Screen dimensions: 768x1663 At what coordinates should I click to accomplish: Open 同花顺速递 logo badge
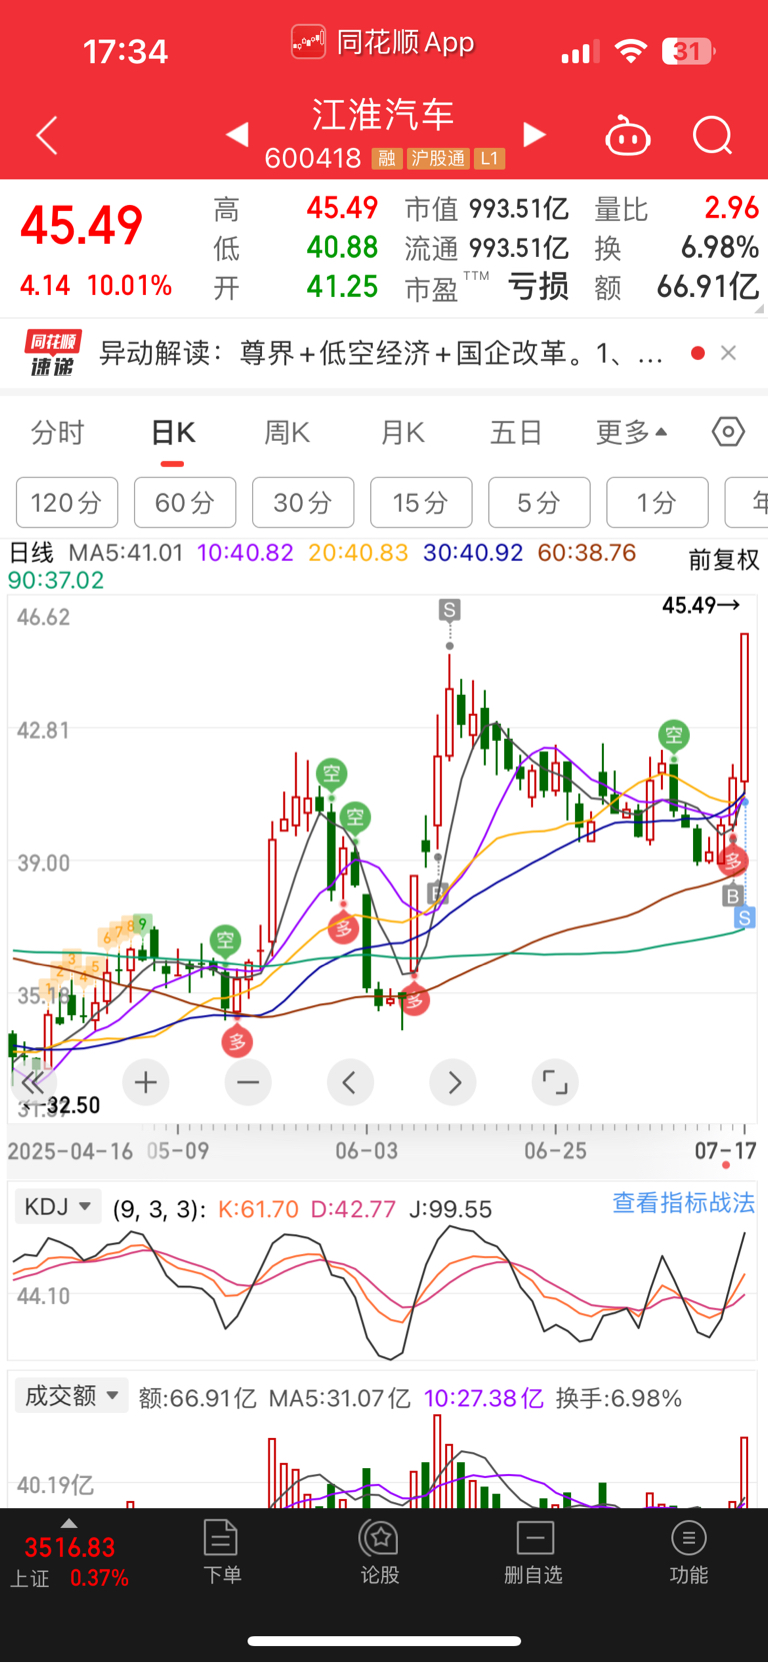coord(53,353)
